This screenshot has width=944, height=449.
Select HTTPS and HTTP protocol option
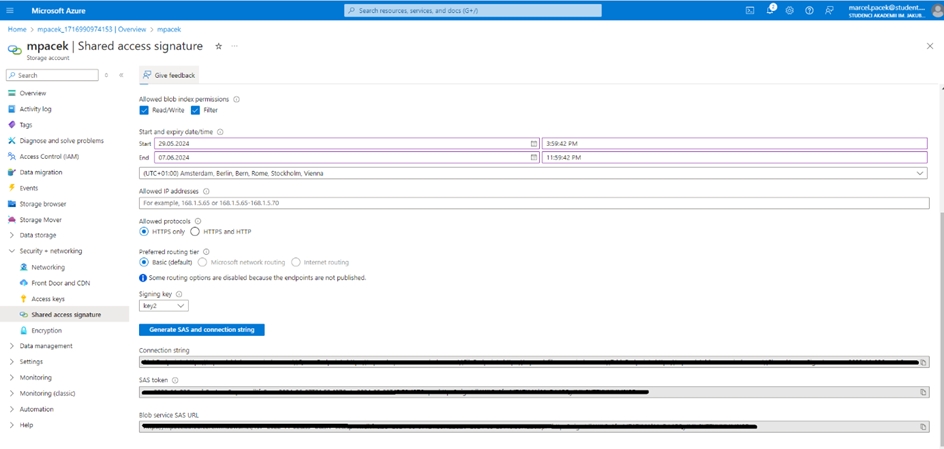[195, 231]
